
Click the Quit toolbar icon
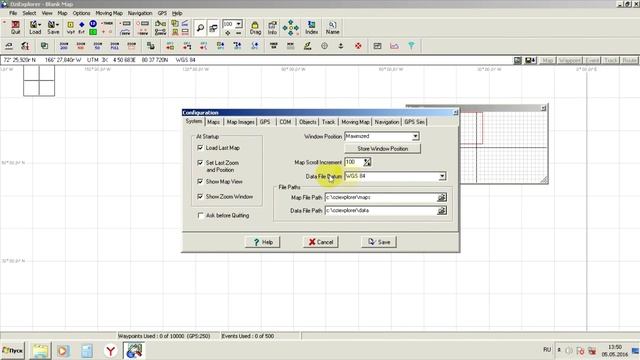[x=16, y=27]
